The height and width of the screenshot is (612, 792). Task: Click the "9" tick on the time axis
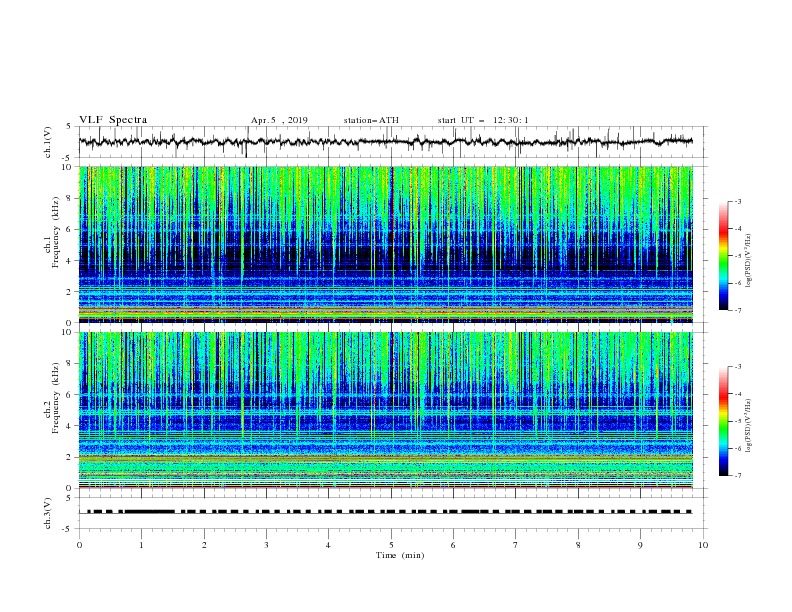pyautogui.click(x=640, y=545)
